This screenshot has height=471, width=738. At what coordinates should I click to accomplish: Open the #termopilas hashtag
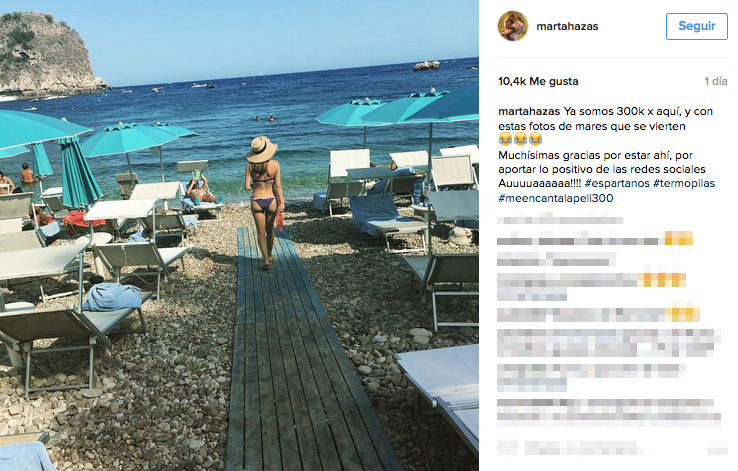coord(683,184)
